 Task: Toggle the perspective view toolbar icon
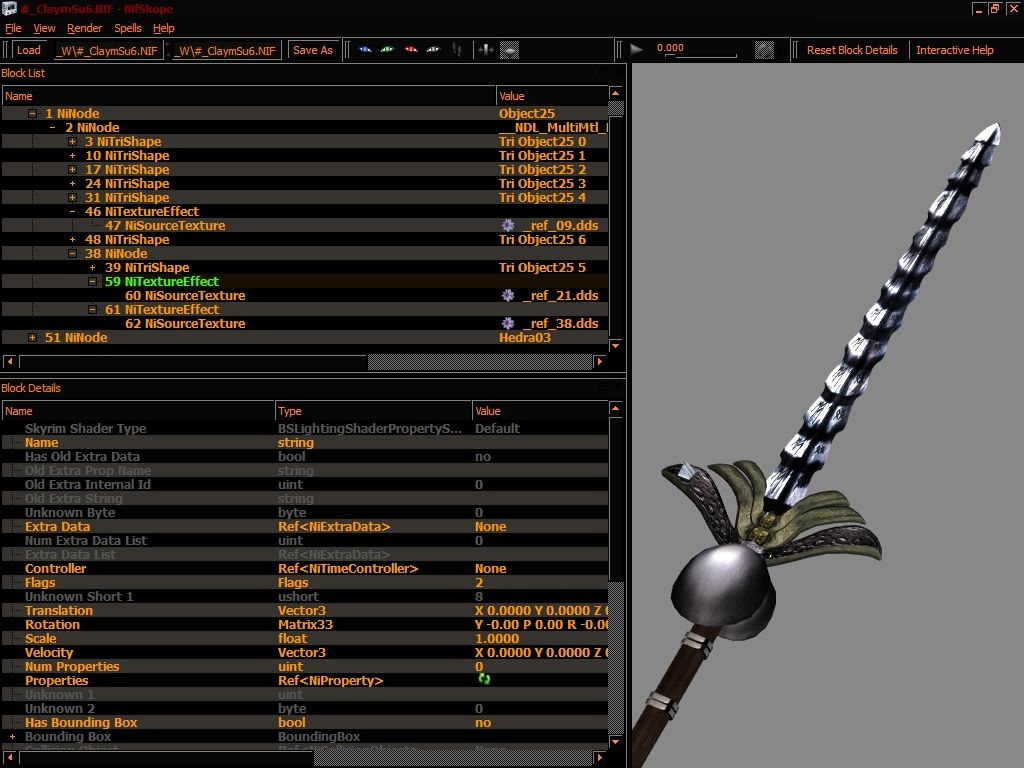tap(509, 50)
